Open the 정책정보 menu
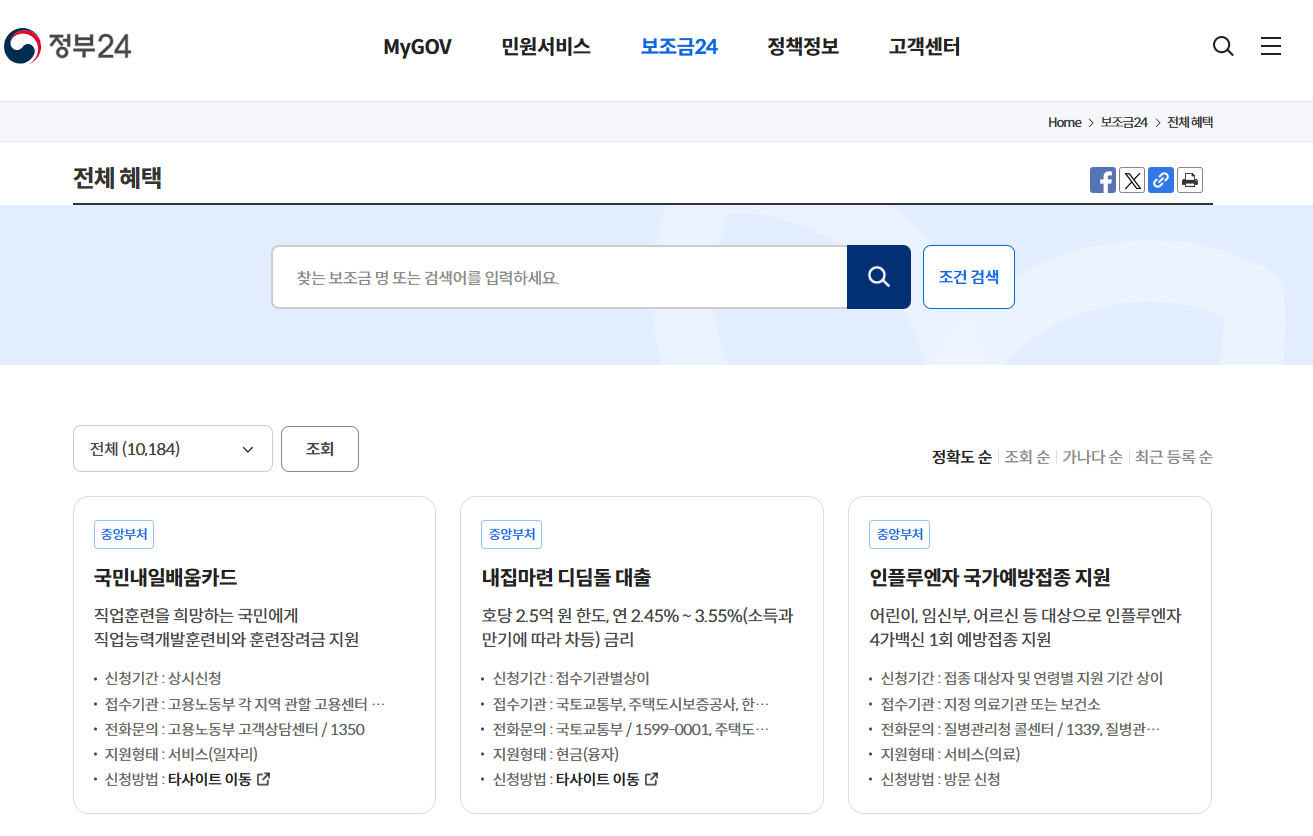 click(x=803, y=46)
